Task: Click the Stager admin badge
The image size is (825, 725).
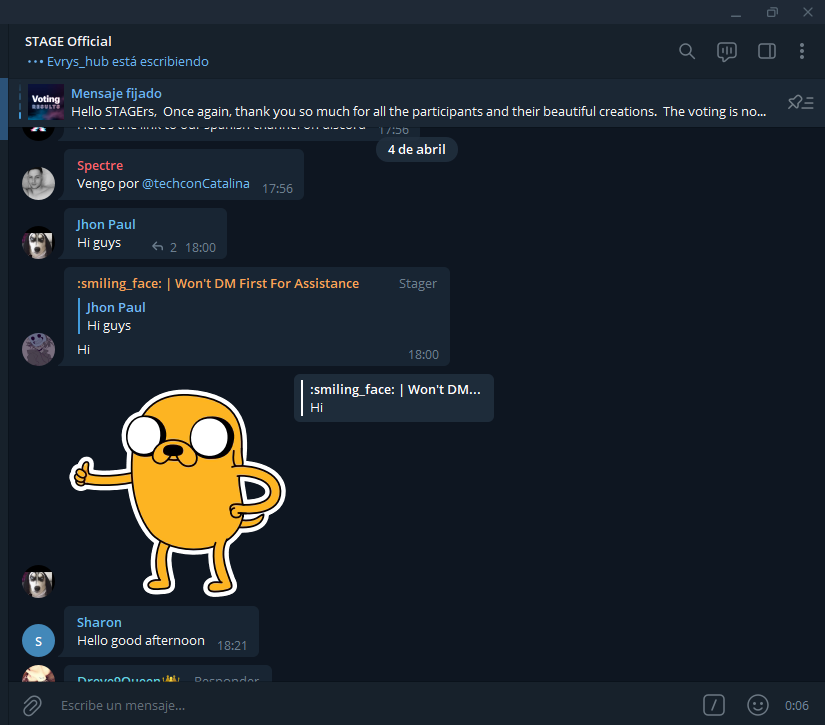Action: point(418,284)
